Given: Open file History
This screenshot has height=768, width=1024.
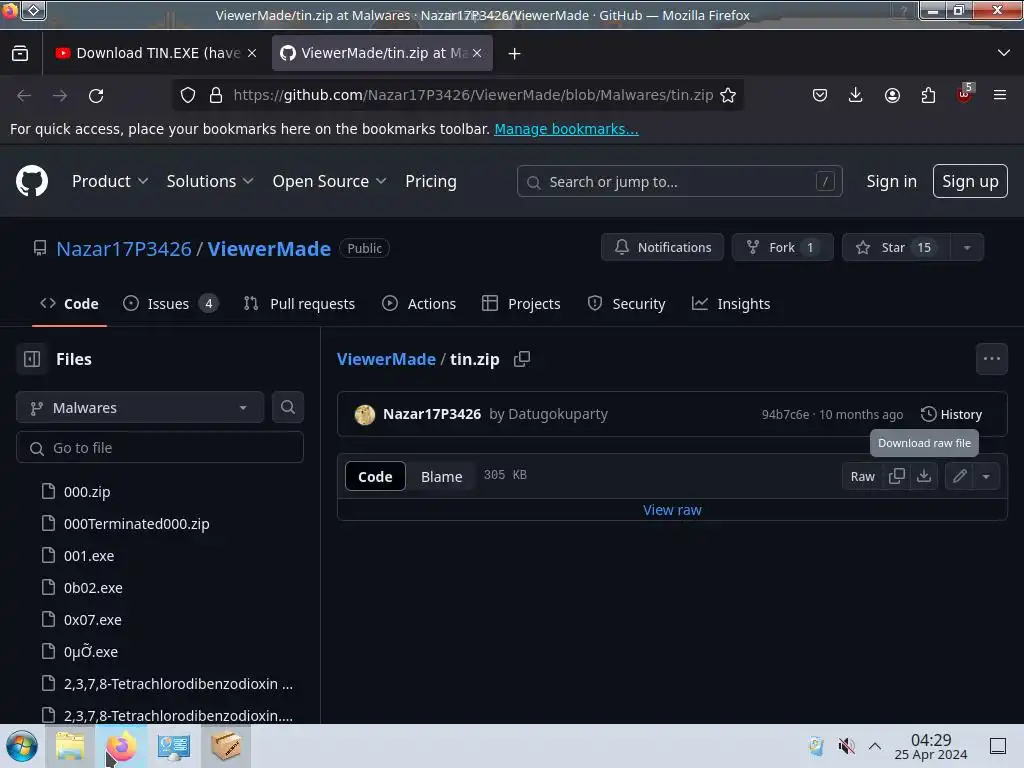Looking at the screenshot, I should point(951,414).
